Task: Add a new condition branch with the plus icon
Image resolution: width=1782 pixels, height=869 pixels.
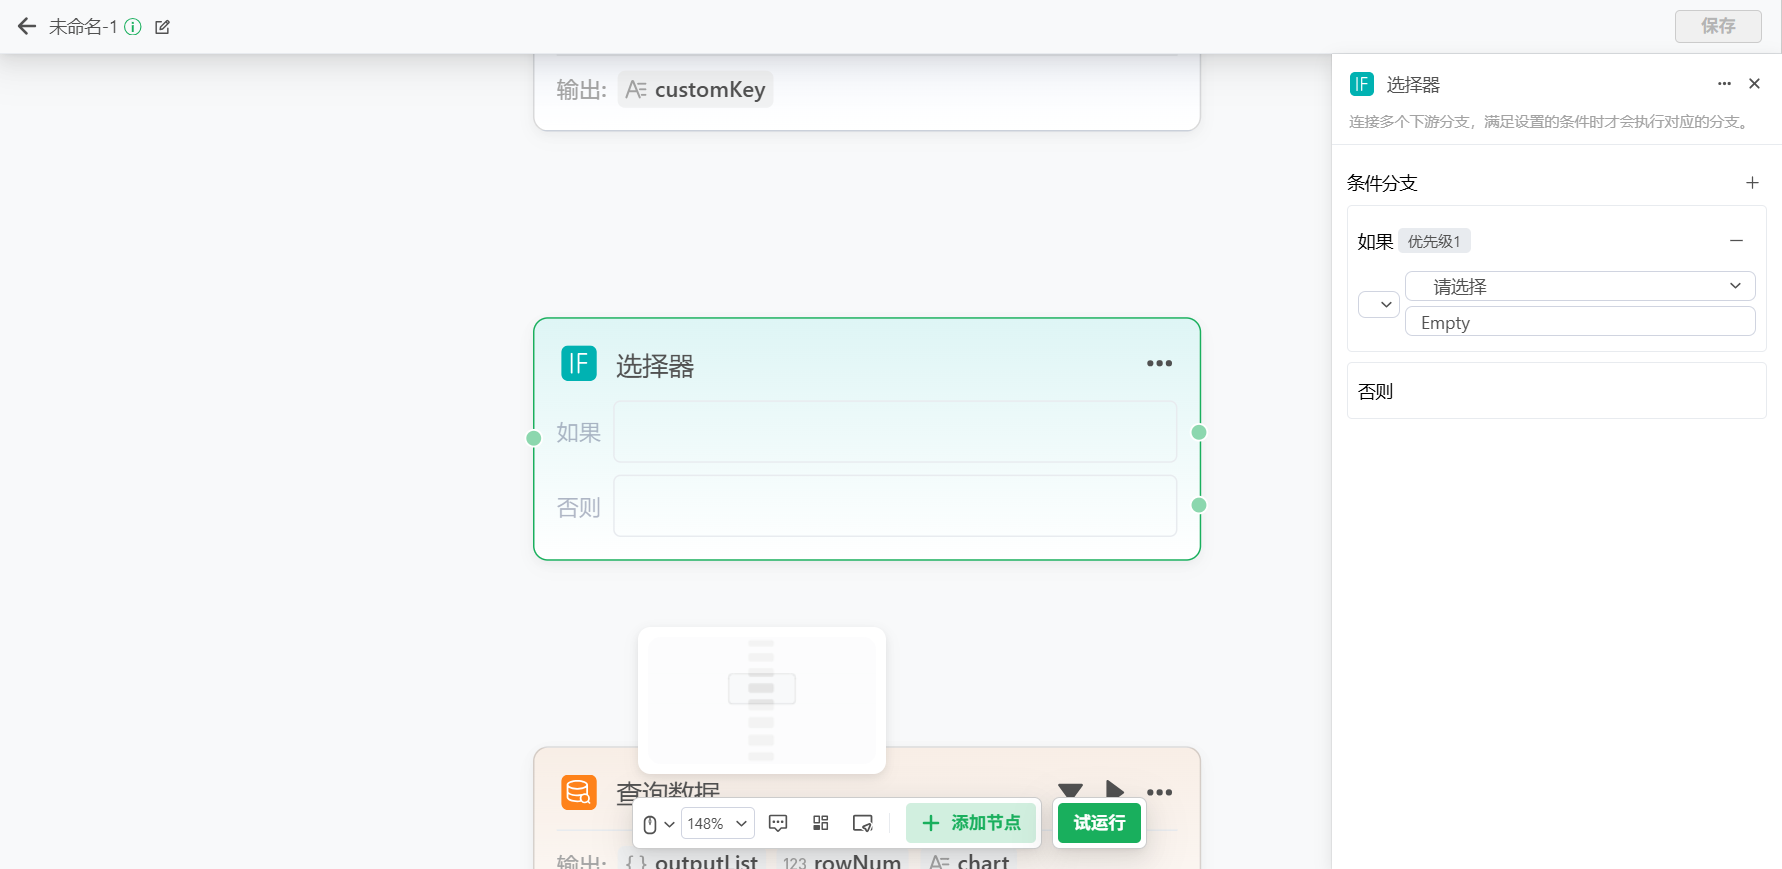Action: (x=1752, y=183)
